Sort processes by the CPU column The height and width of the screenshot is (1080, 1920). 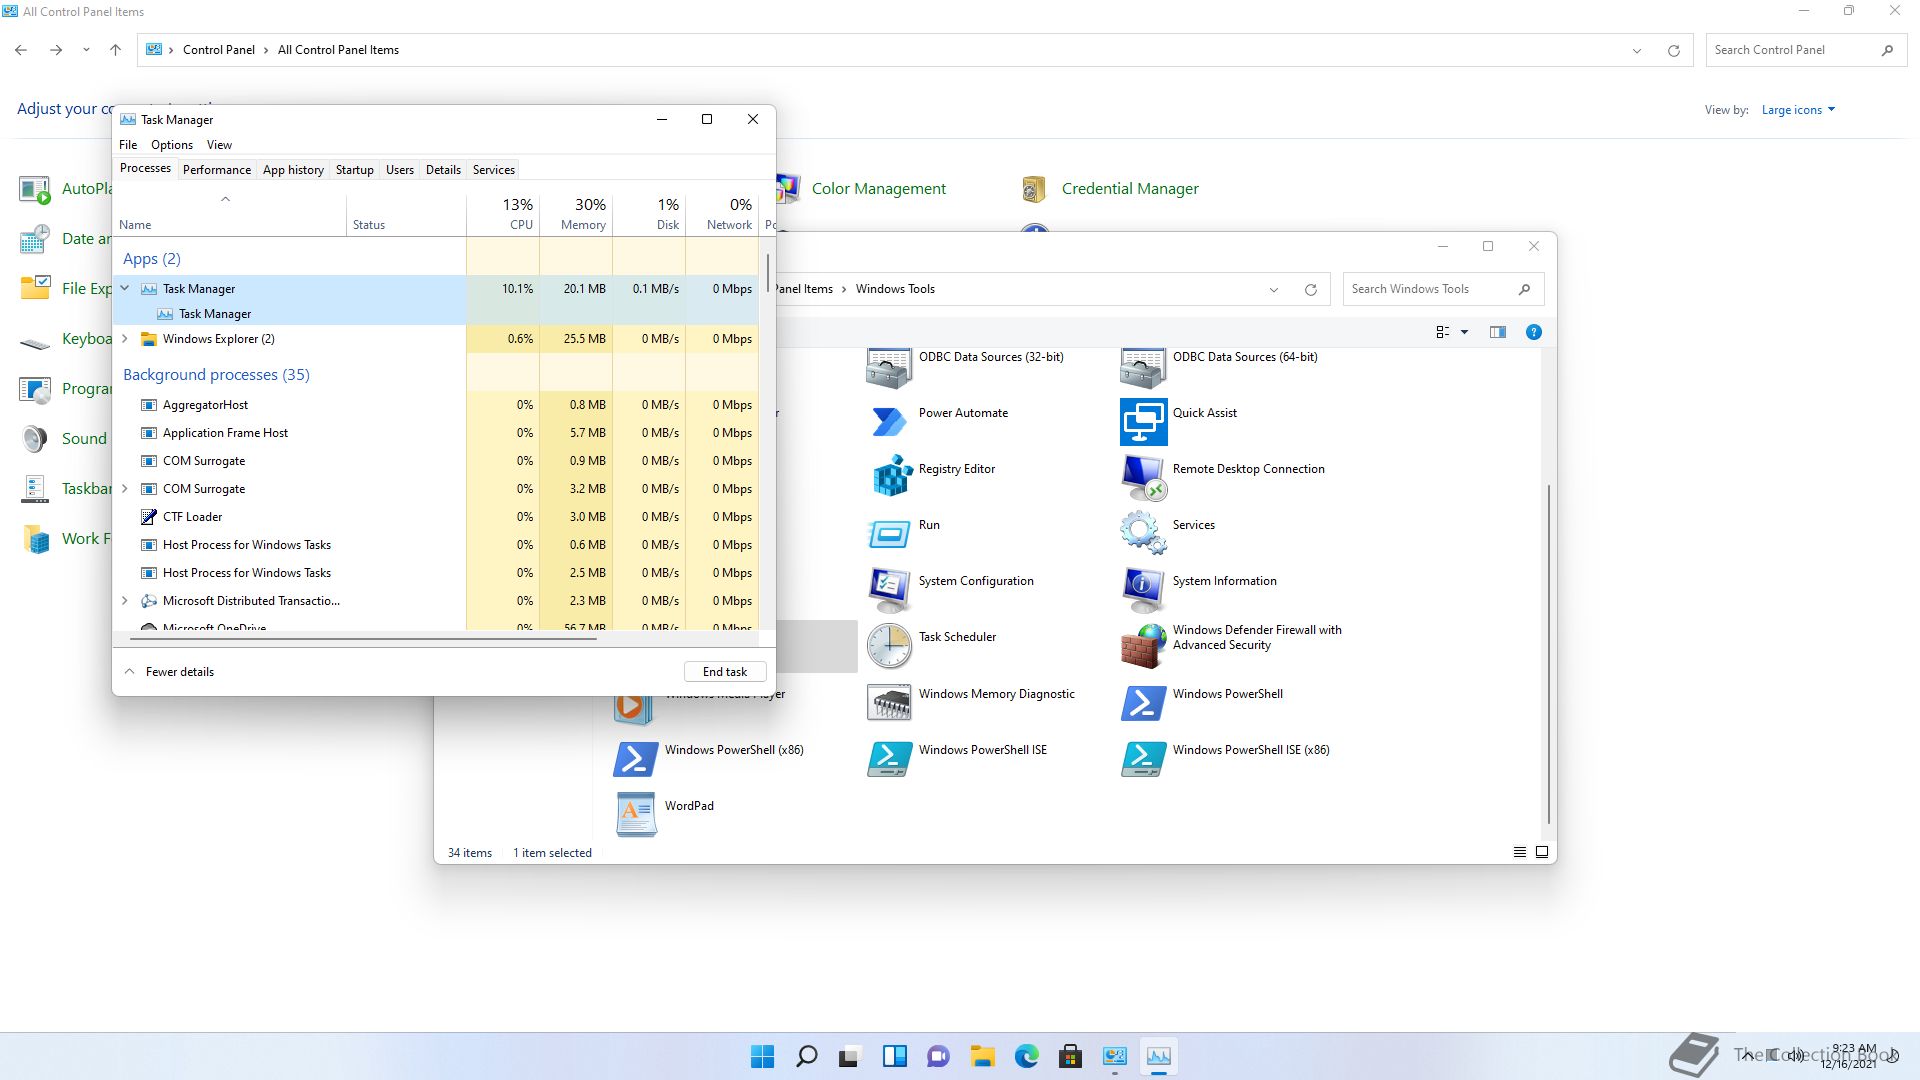pos(503,214)
